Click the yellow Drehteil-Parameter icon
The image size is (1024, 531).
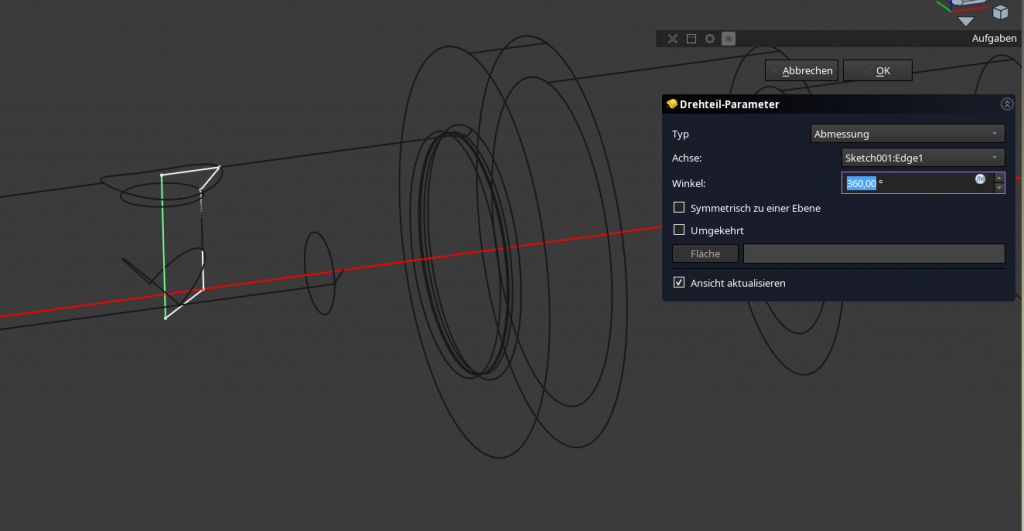coord(672,104)
